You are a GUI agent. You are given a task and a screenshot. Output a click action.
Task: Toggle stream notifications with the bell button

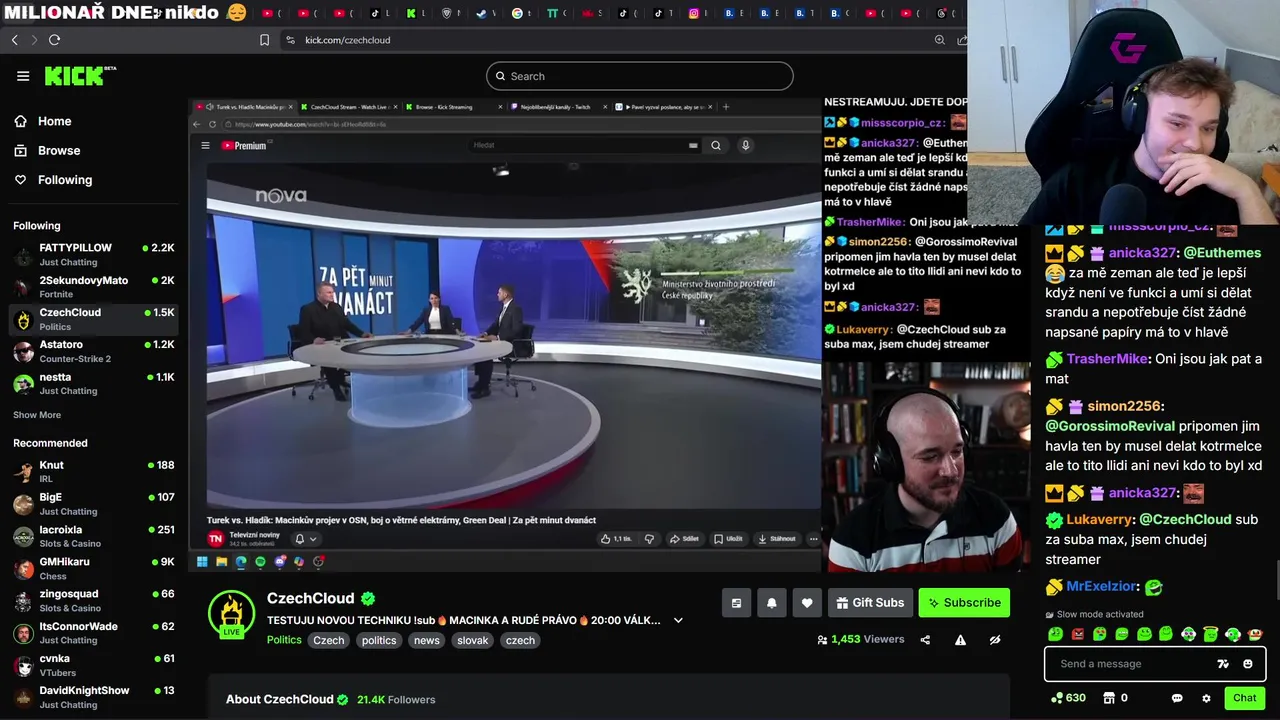771,603
